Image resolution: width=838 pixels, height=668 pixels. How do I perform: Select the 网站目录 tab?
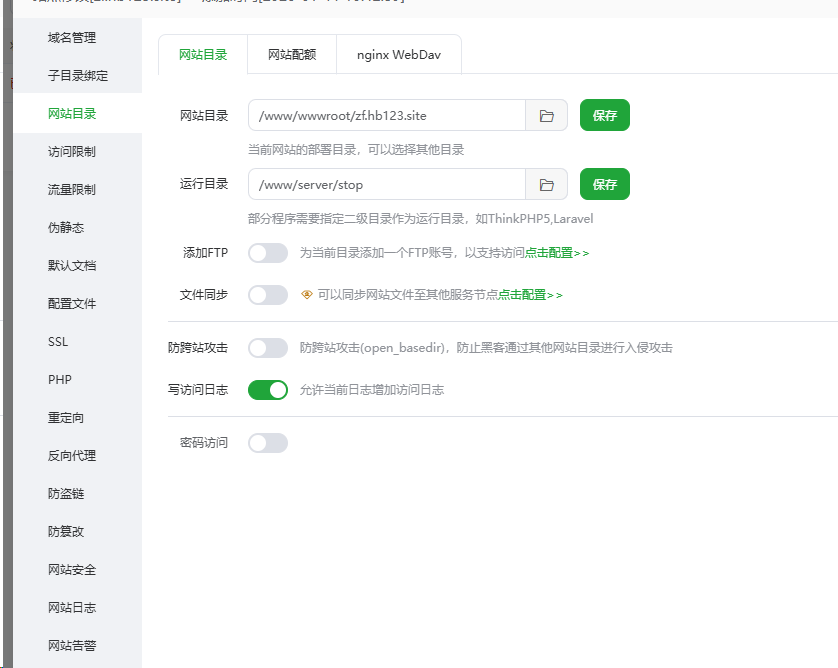click(x=203, y=55)
